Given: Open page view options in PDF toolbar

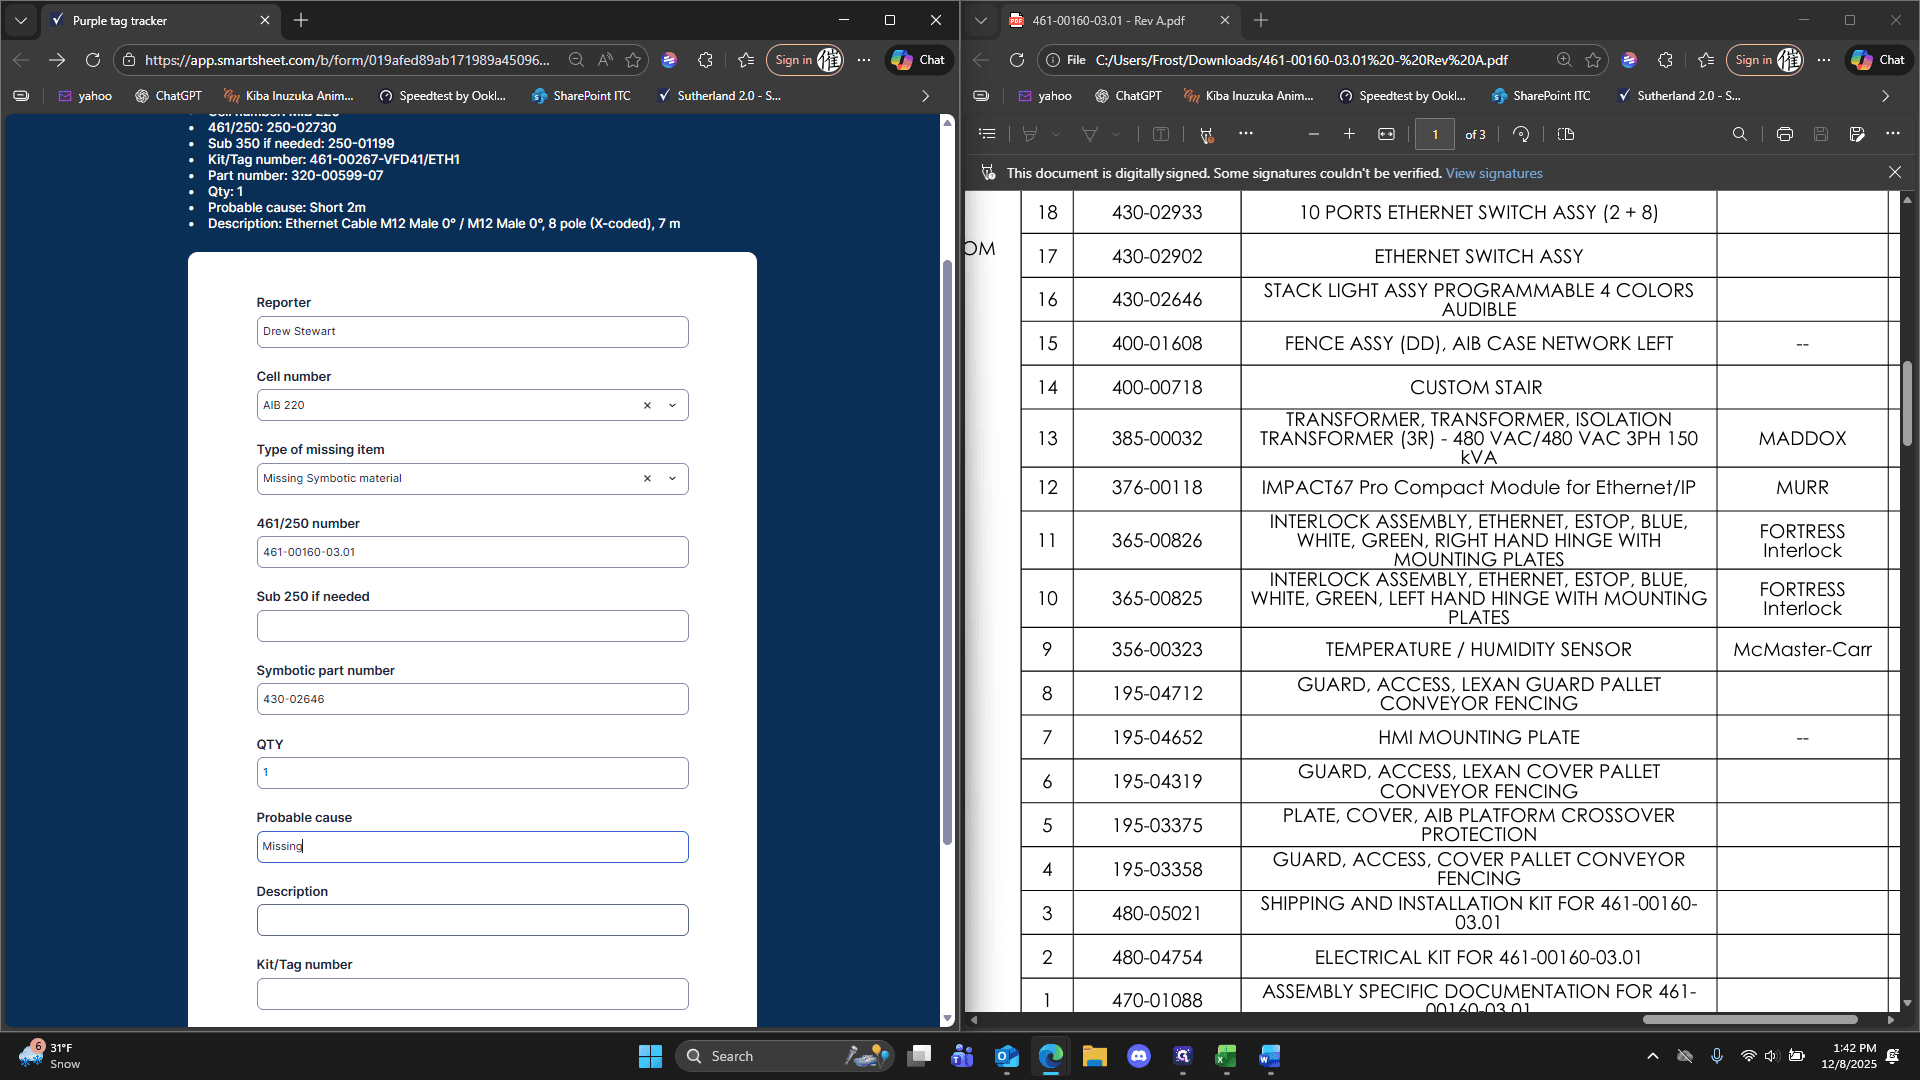Looking at the screenshot, I should click(1566, 134).
